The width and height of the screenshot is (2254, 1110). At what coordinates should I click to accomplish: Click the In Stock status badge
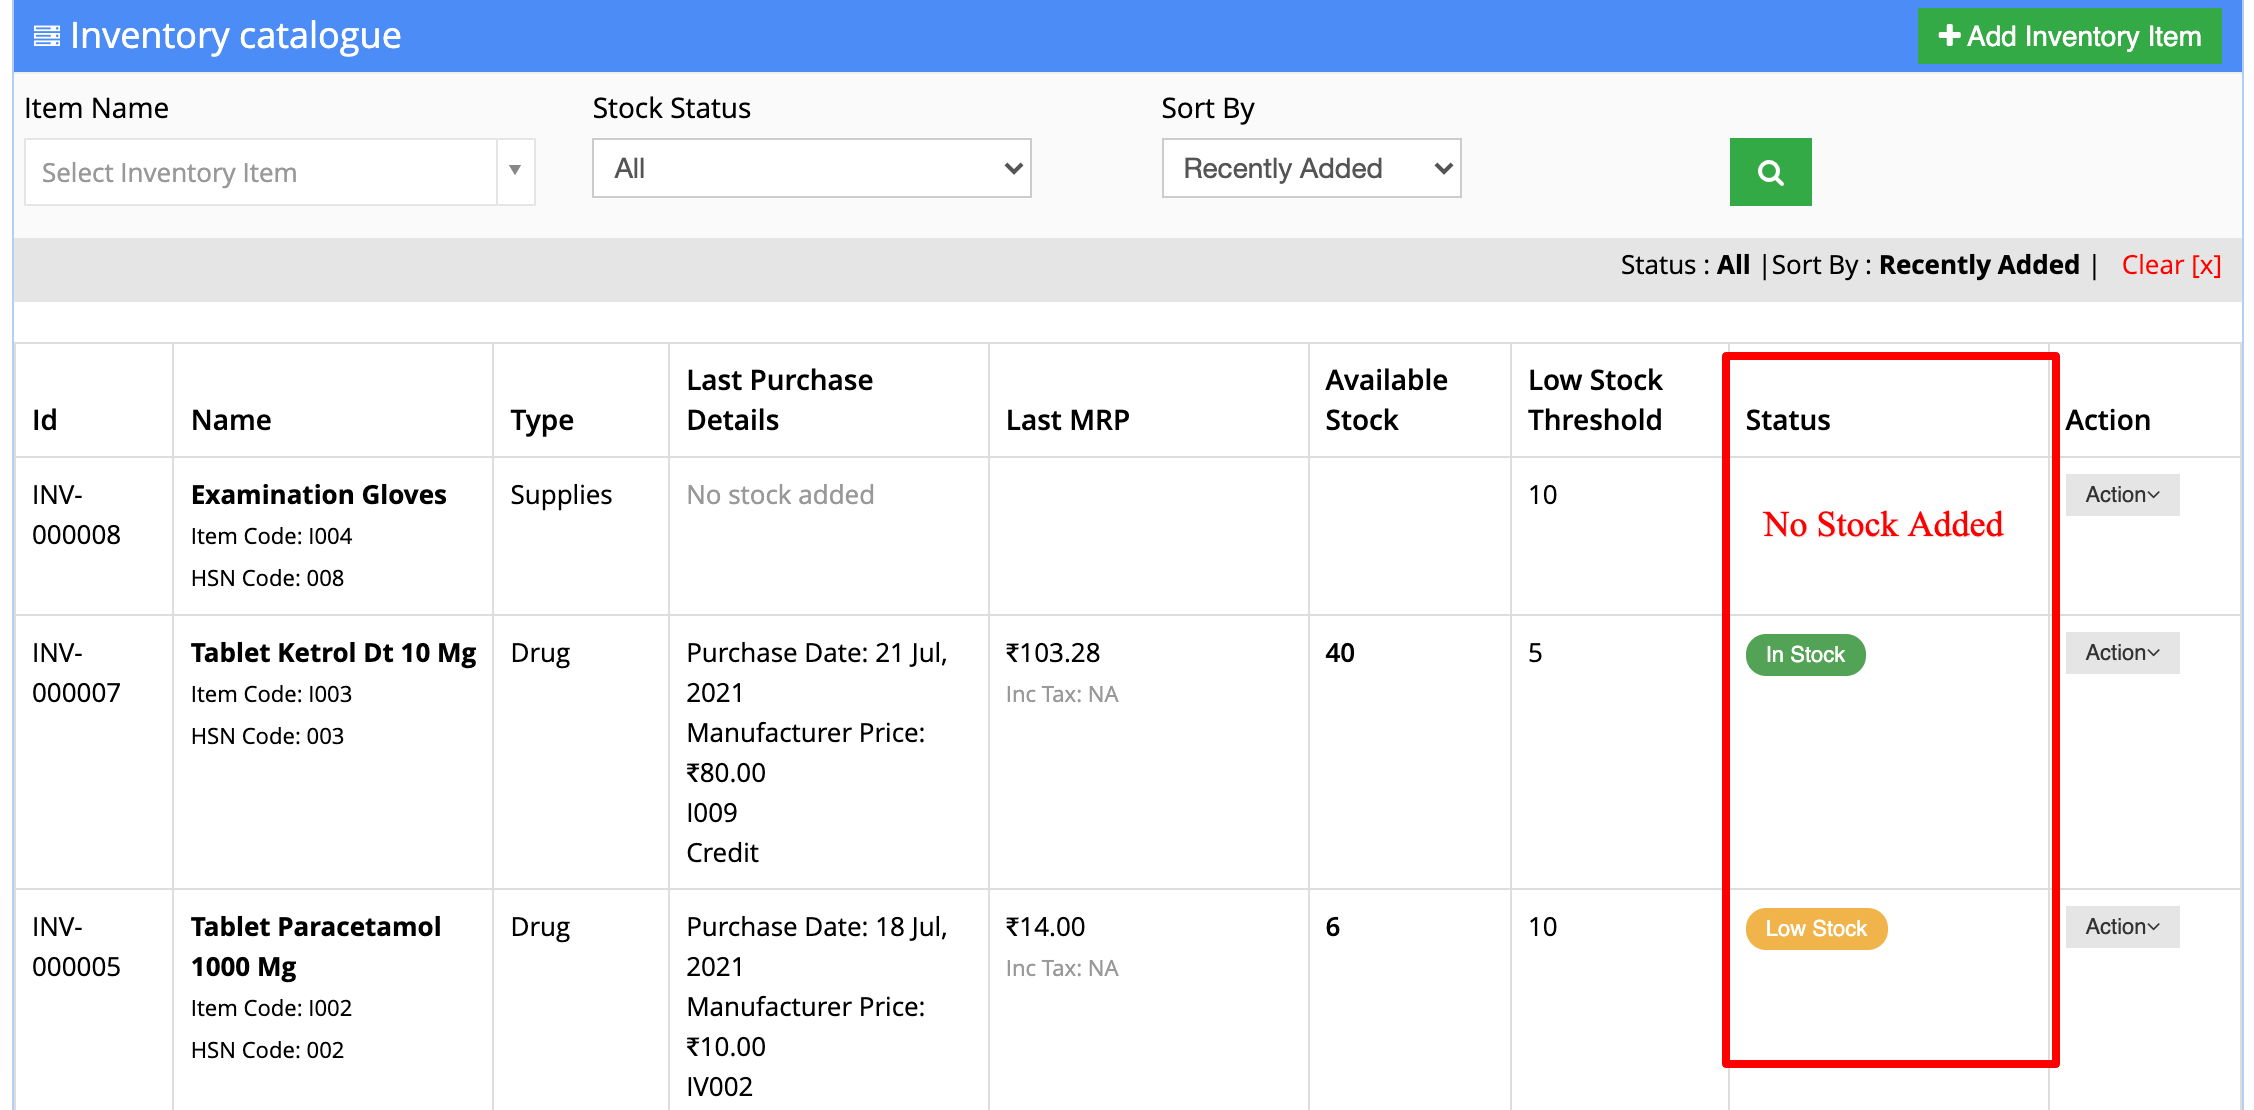pyautogui.click(x=1805, y=655)
